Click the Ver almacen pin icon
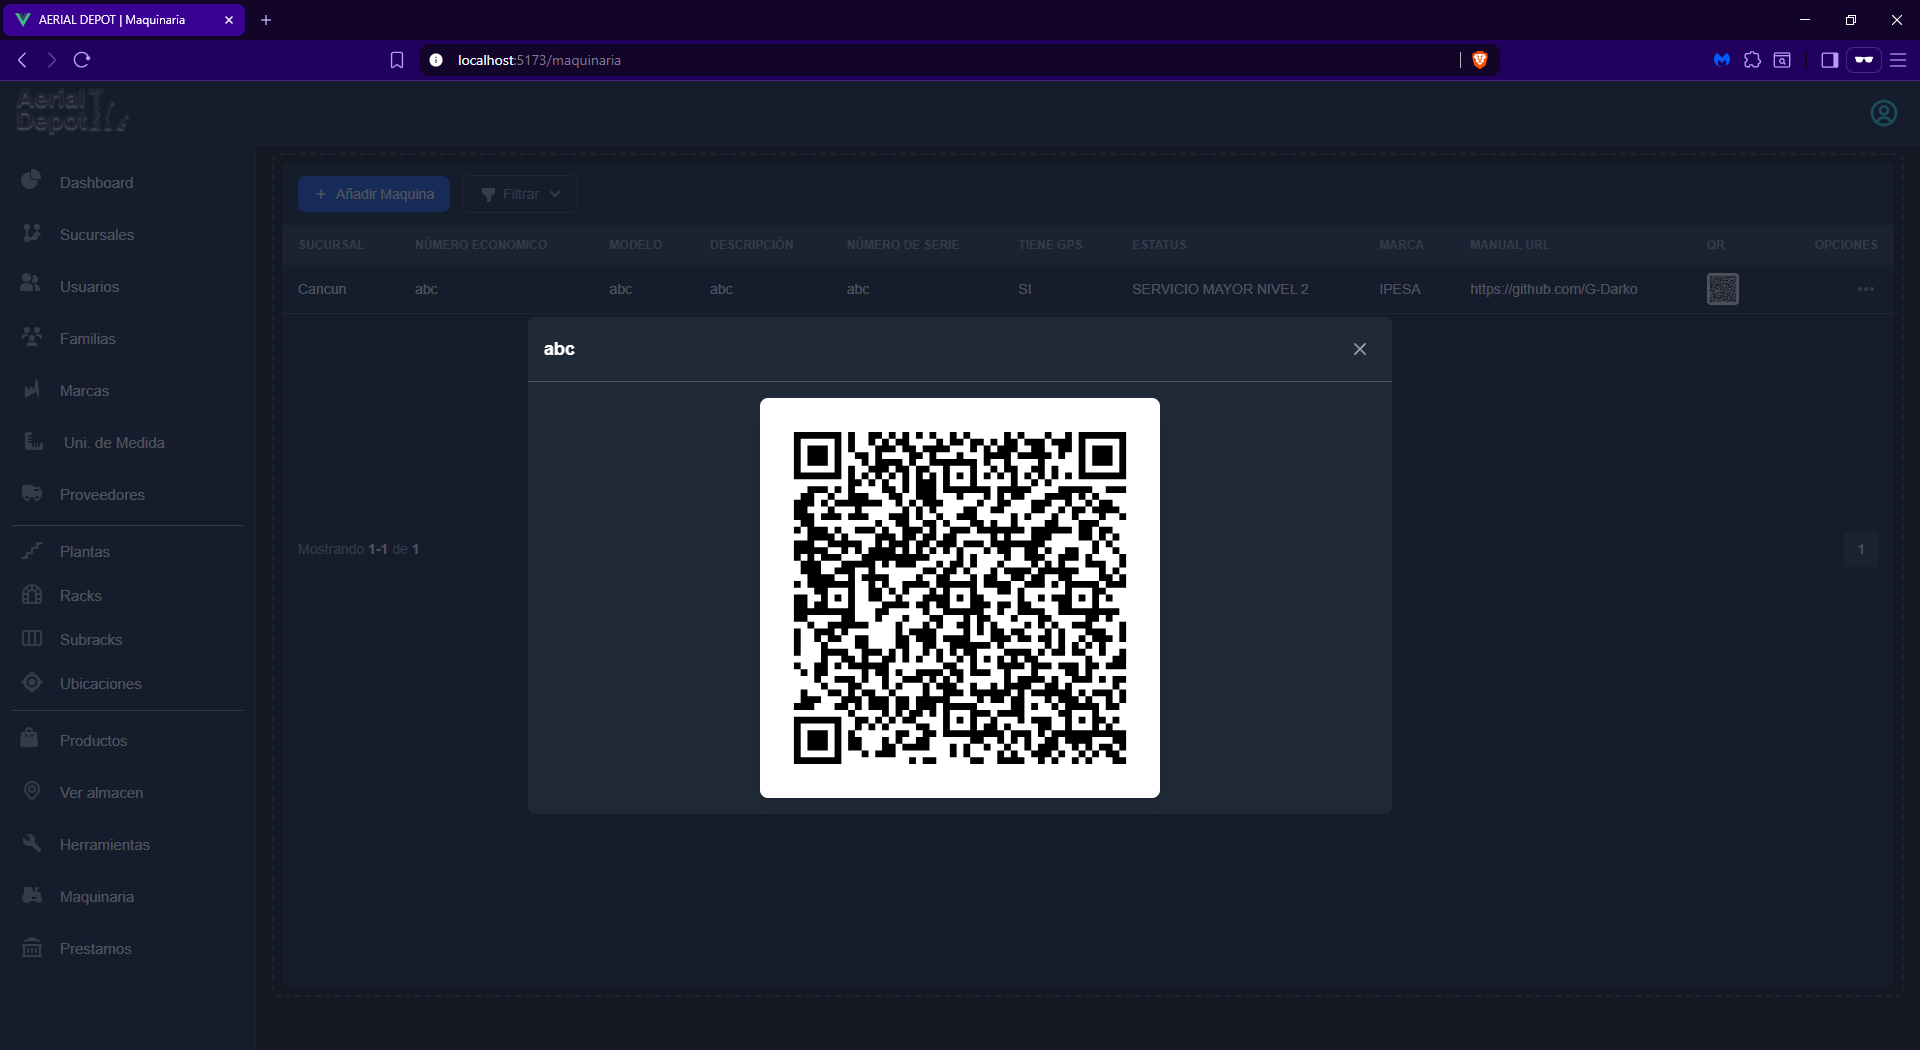Image resolution: width=1920 pixels, height=1050 pixels. [32, 791]
